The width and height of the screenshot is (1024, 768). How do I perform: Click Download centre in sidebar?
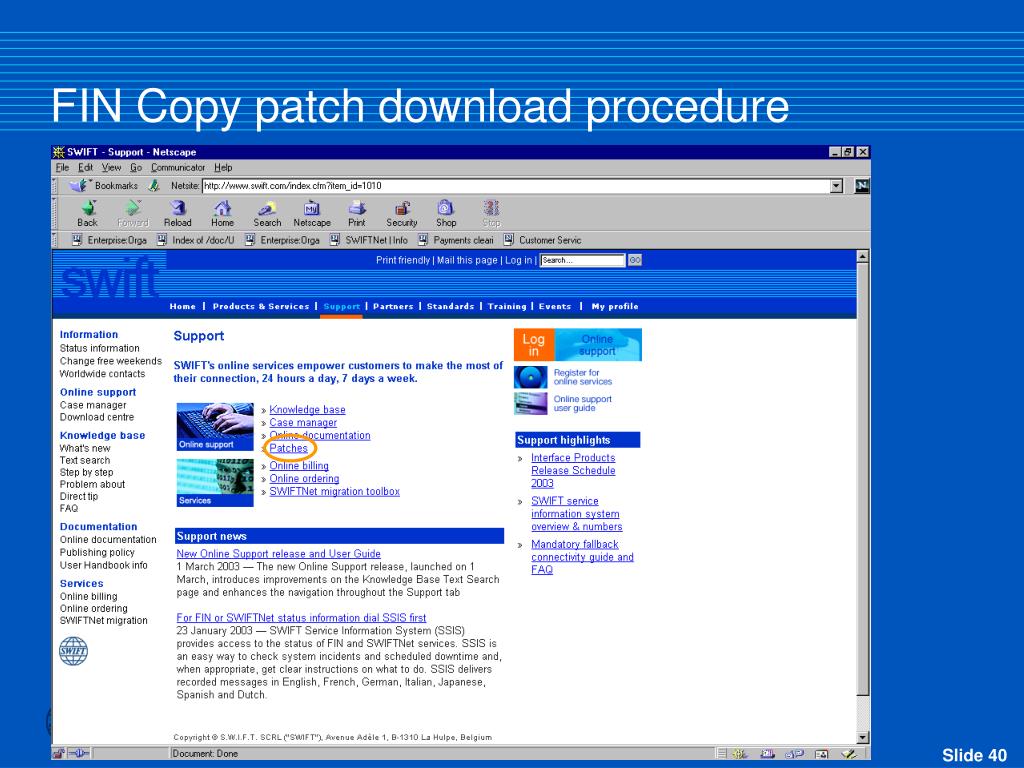[x=97, y=417]
